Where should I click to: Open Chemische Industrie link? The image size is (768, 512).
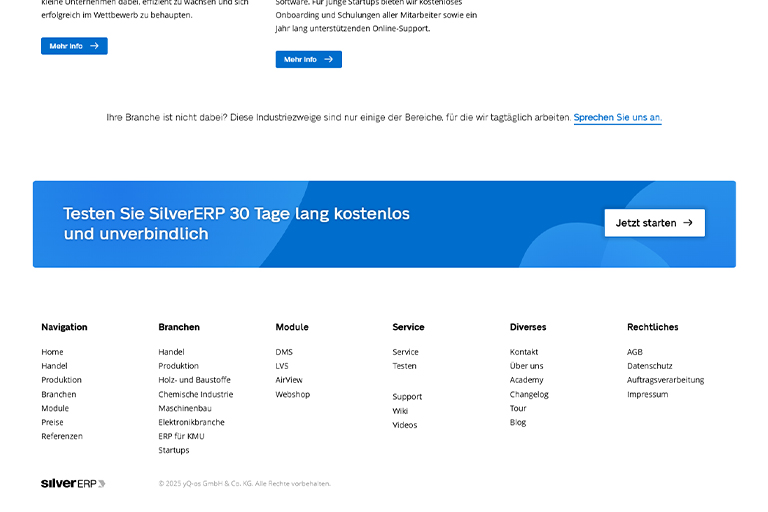point(195,394)
